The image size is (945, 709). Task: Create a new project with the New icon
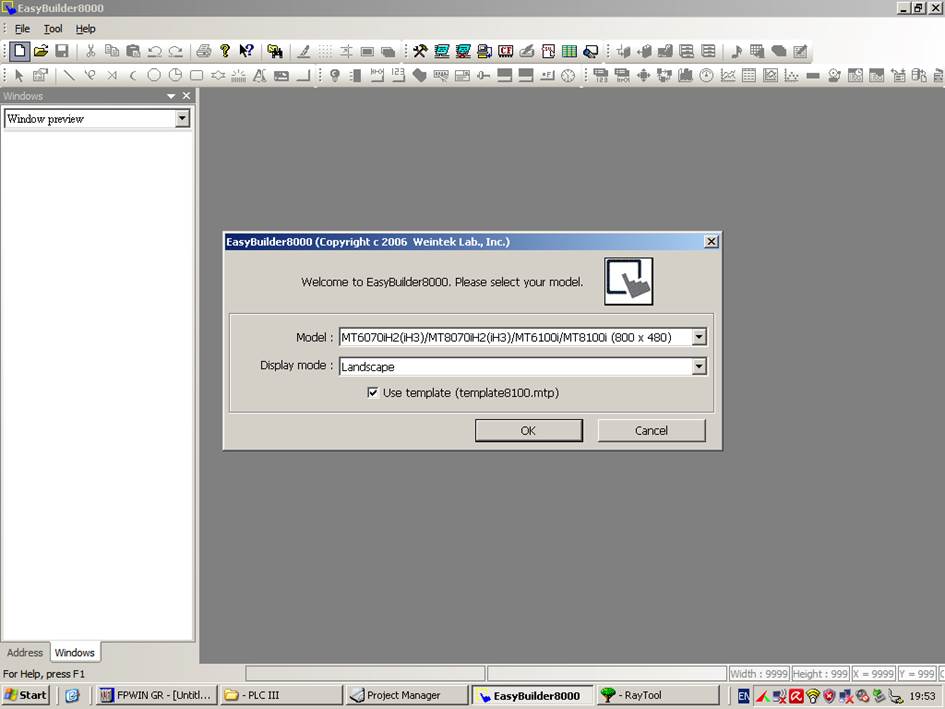click(18, 51)
